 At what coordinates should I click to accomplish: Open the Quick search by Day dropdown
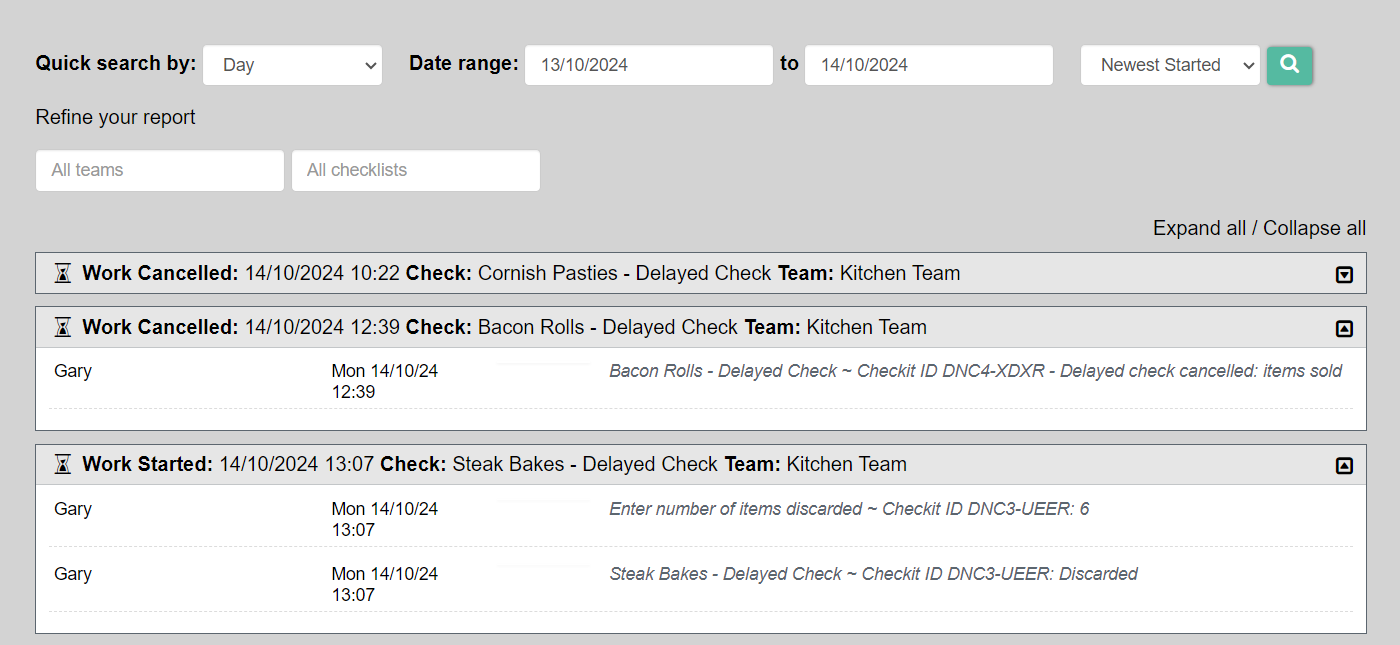[x=292, y=65]
